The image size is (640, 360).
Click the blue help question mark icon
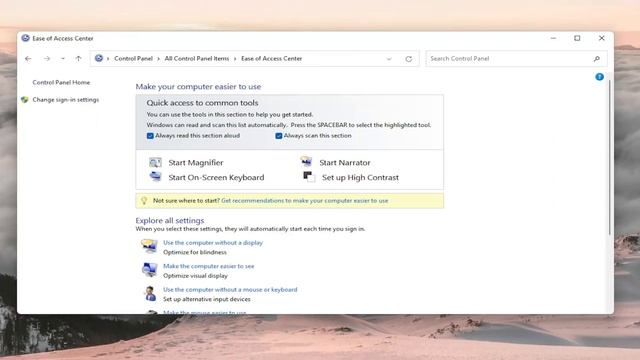pyautogui.click(x=599, y=77)
